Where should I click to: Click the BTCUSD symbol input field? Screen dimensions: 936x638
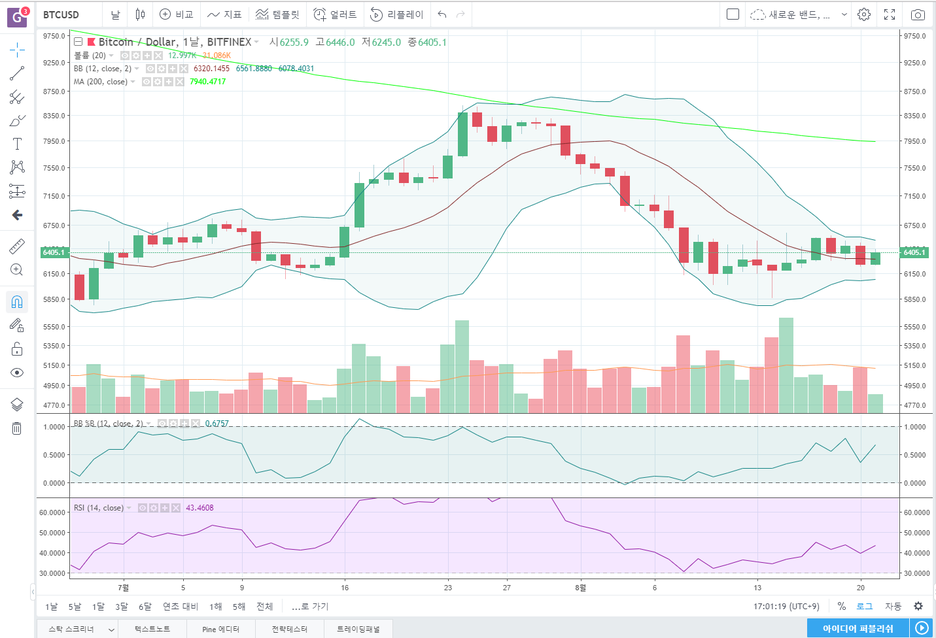pos(69,14)
